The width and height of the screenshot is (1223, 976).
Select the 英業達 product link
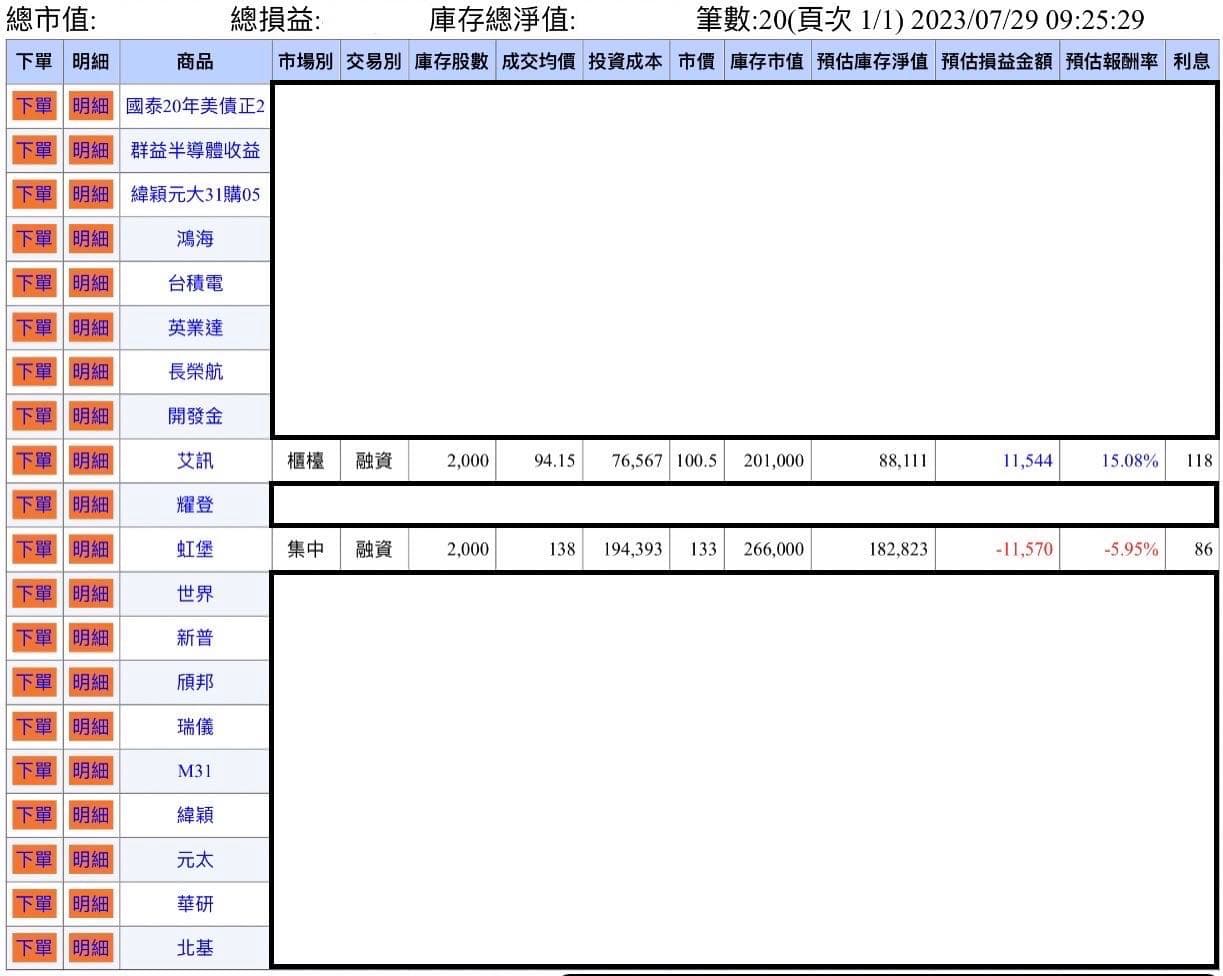[195, 327]
